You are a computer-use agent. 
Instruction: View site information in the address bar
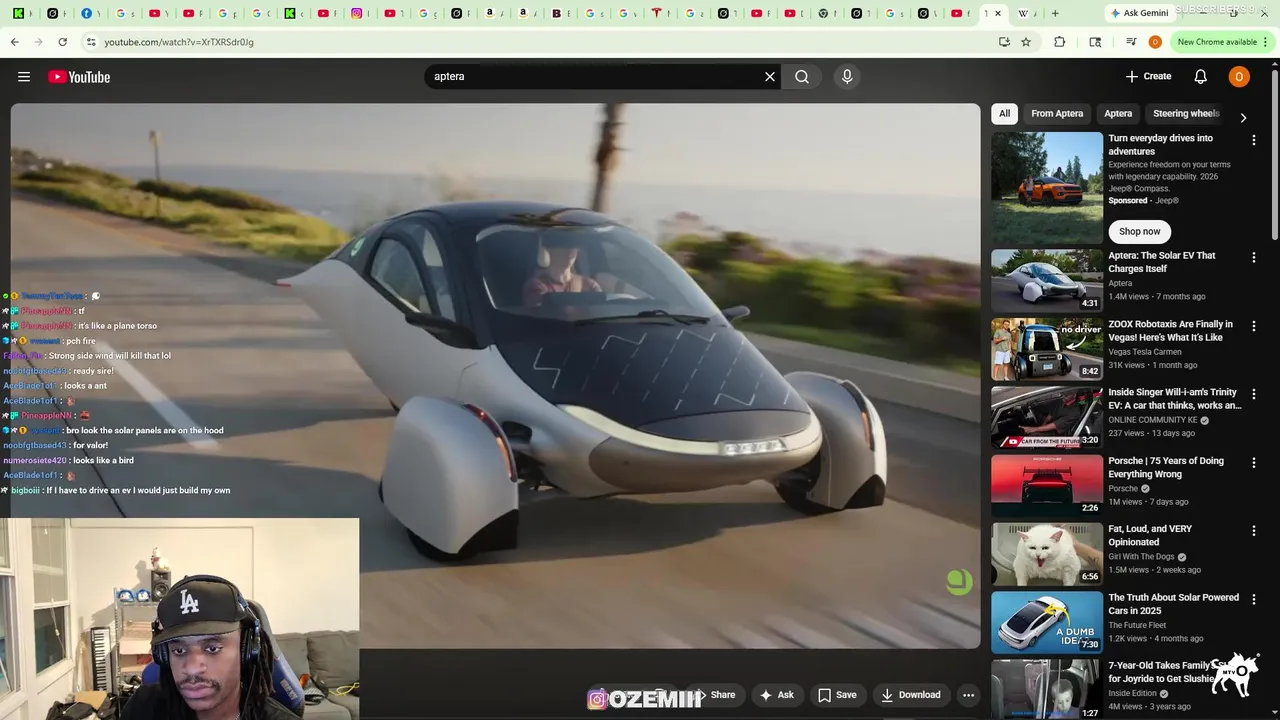pyautogui.click(x=91, y=42)
